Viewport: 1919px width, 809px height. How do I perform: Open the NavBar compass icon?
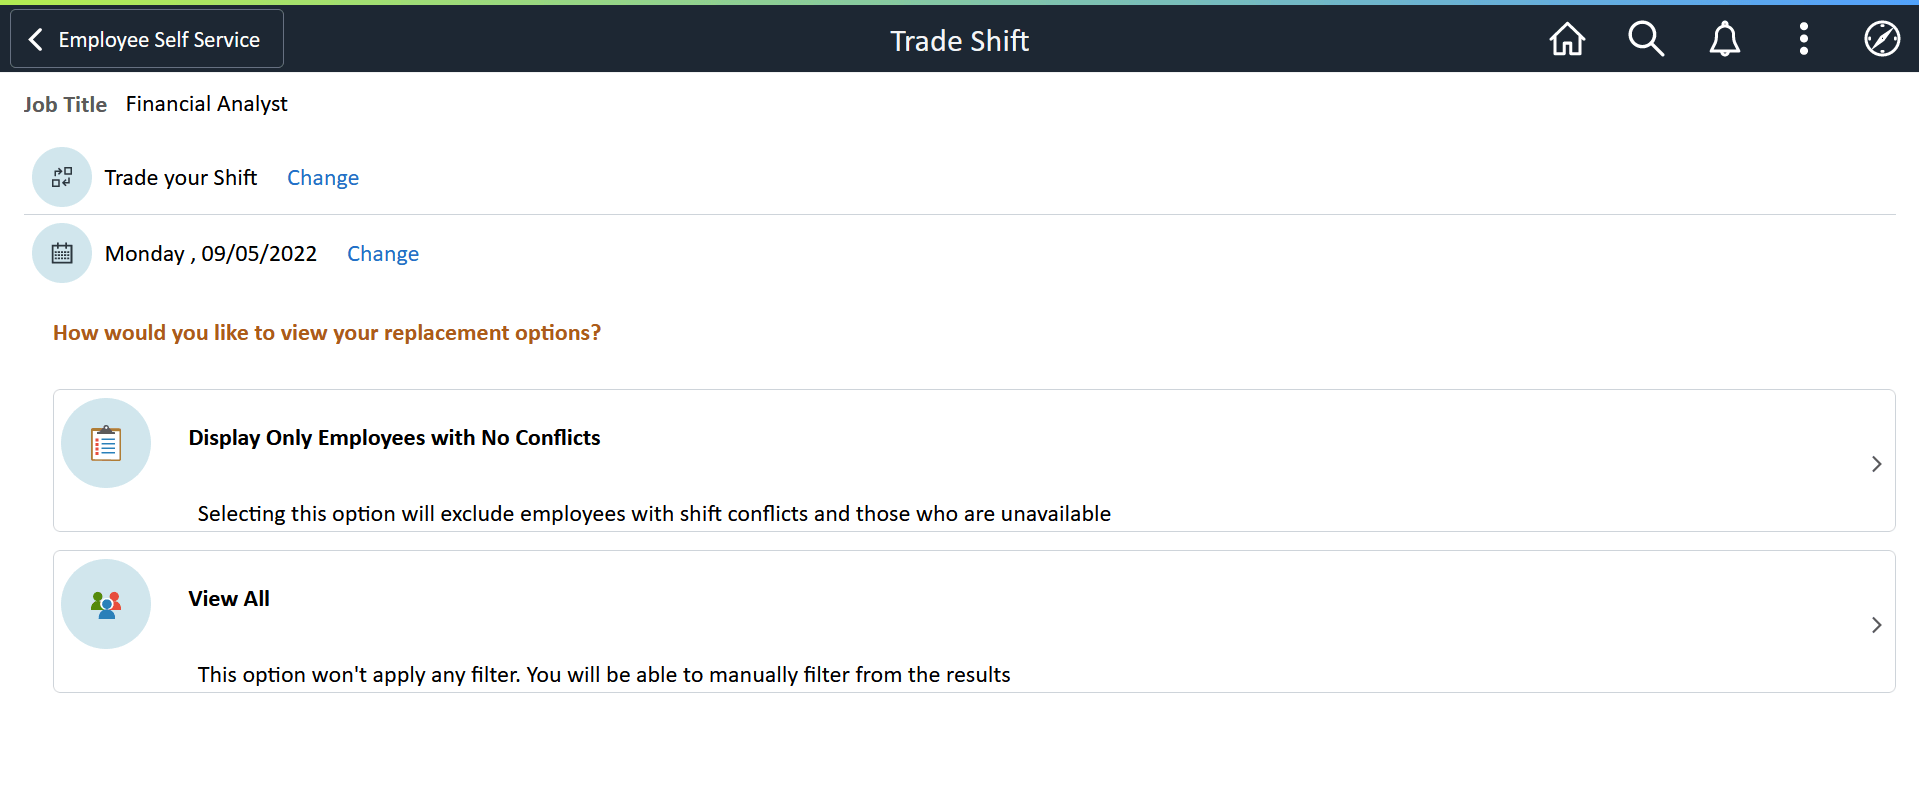point(1882,39)
